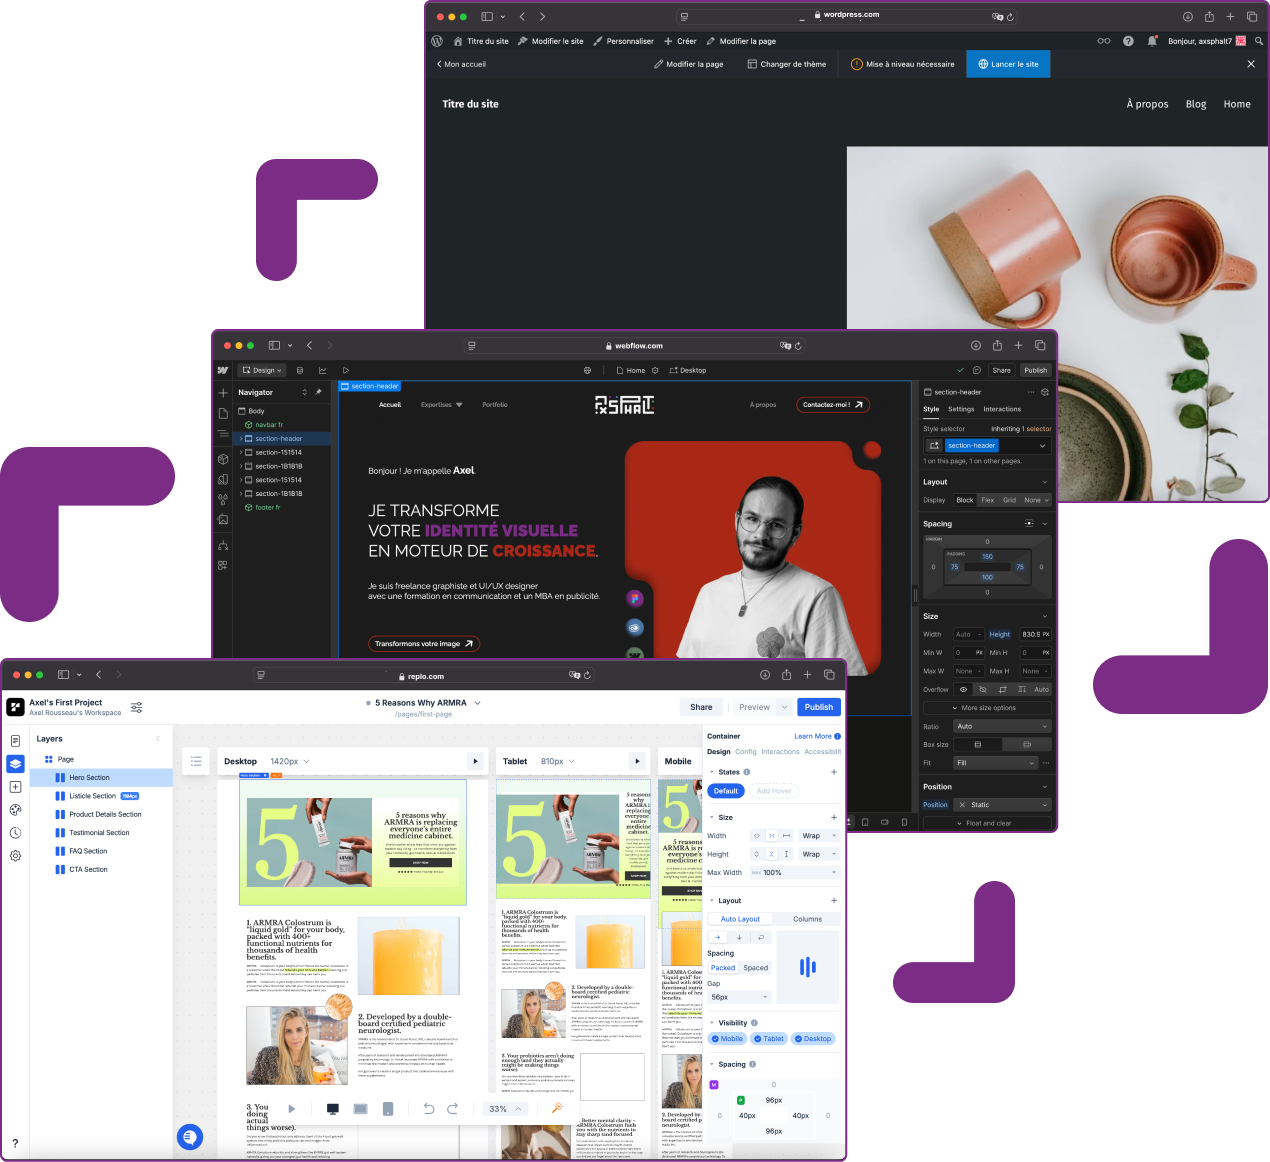Click Webflow preview play icon
The height and width of the screenshot is (1162, 1270).
pos(346,370)
